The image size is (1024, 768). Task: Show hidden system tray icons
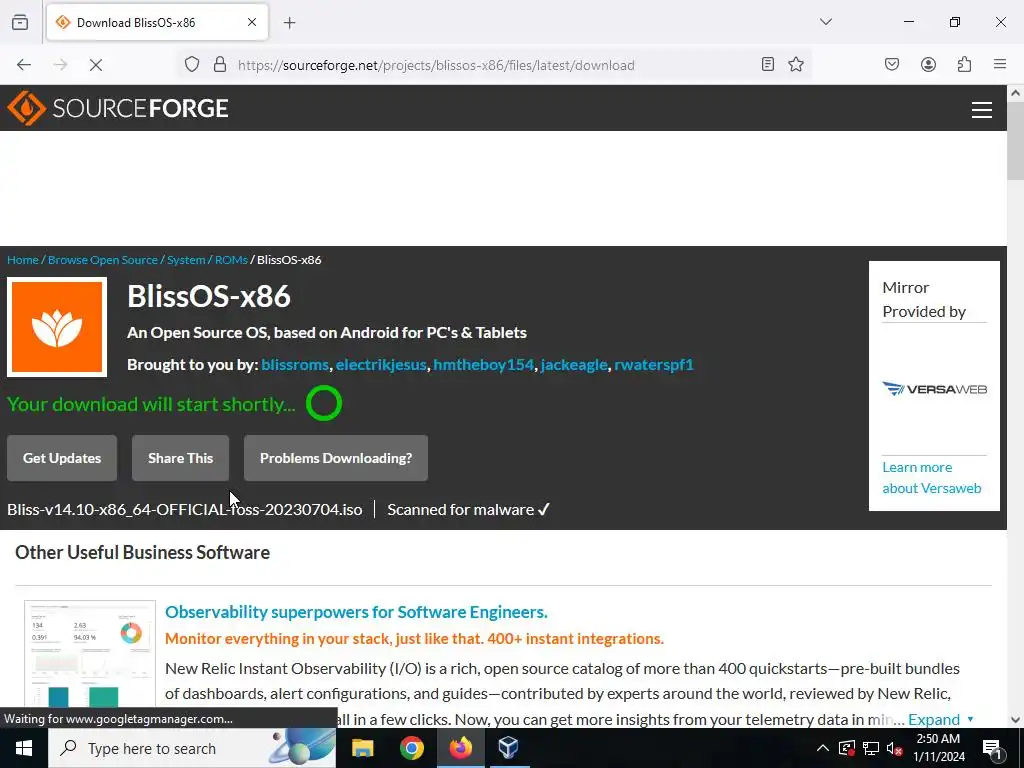pyautogui.click(x=823, y=748)
